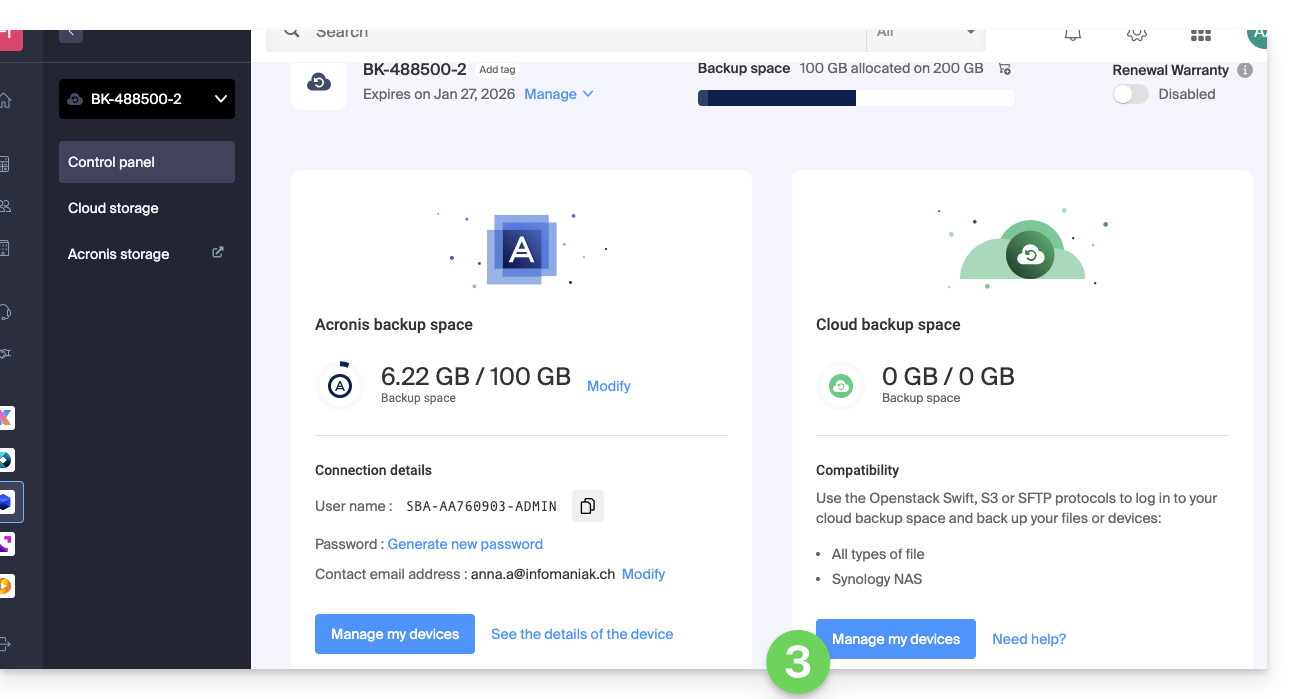Click the backup space allocation progress bar

(856, 98)
